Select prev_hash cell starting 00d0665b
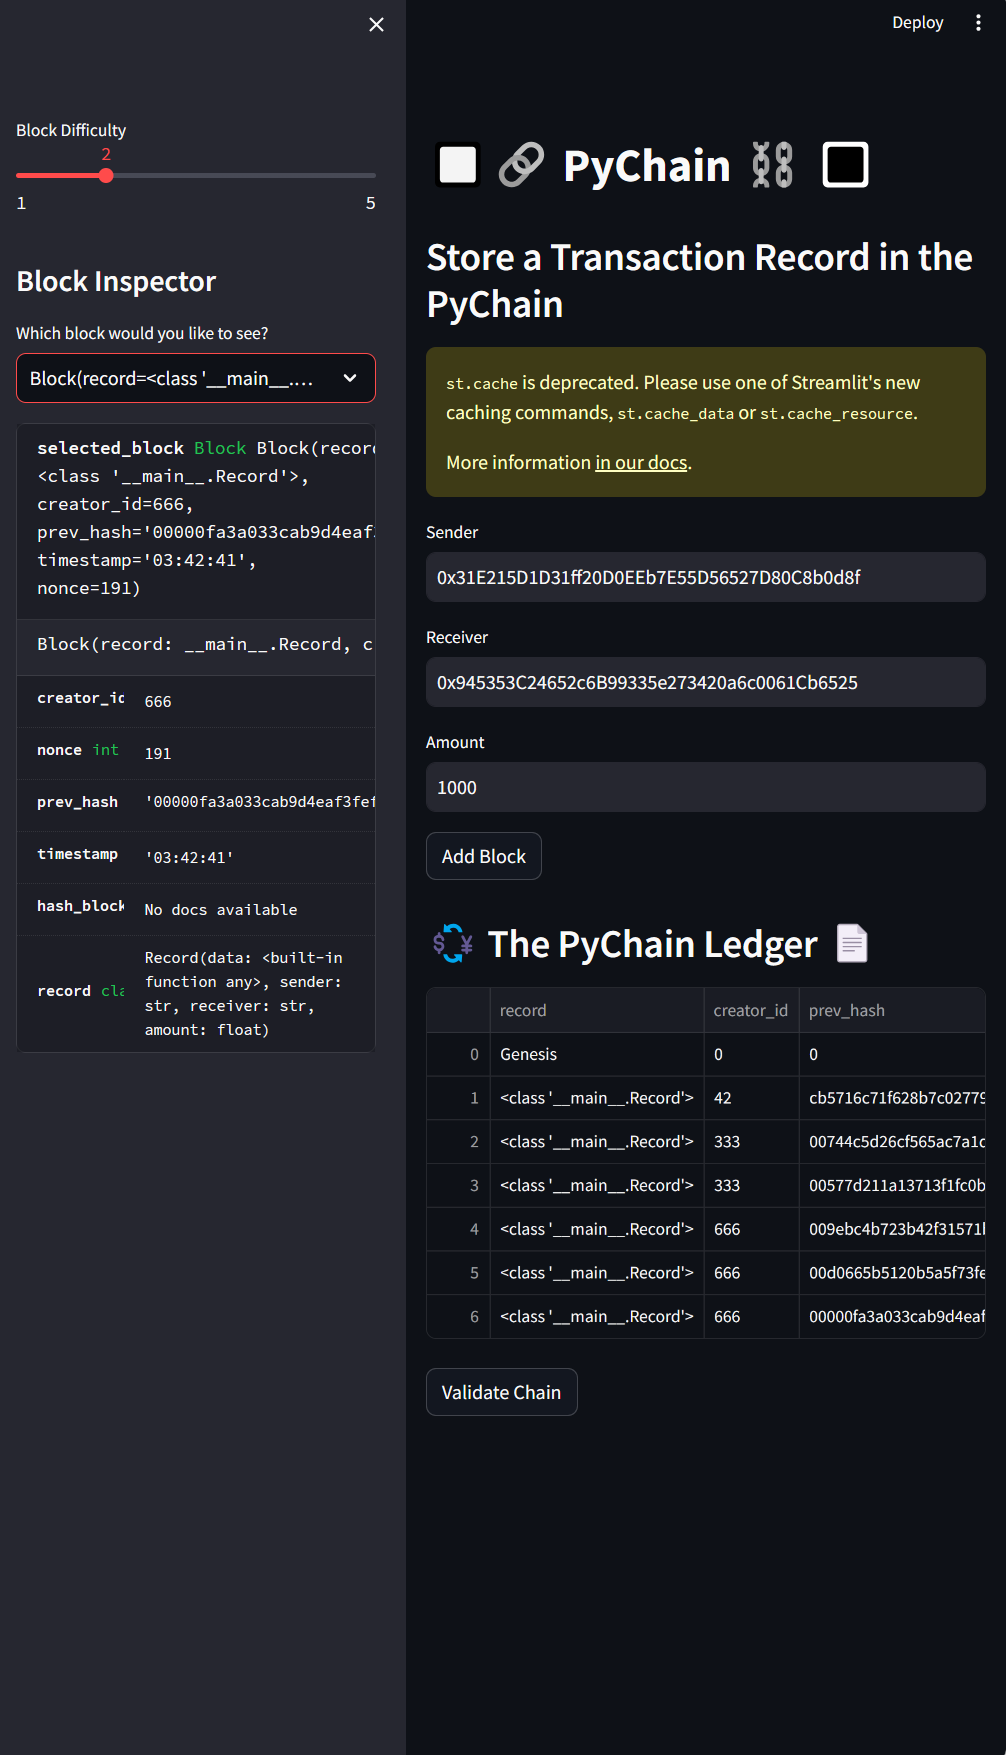 coord(892,1273)
